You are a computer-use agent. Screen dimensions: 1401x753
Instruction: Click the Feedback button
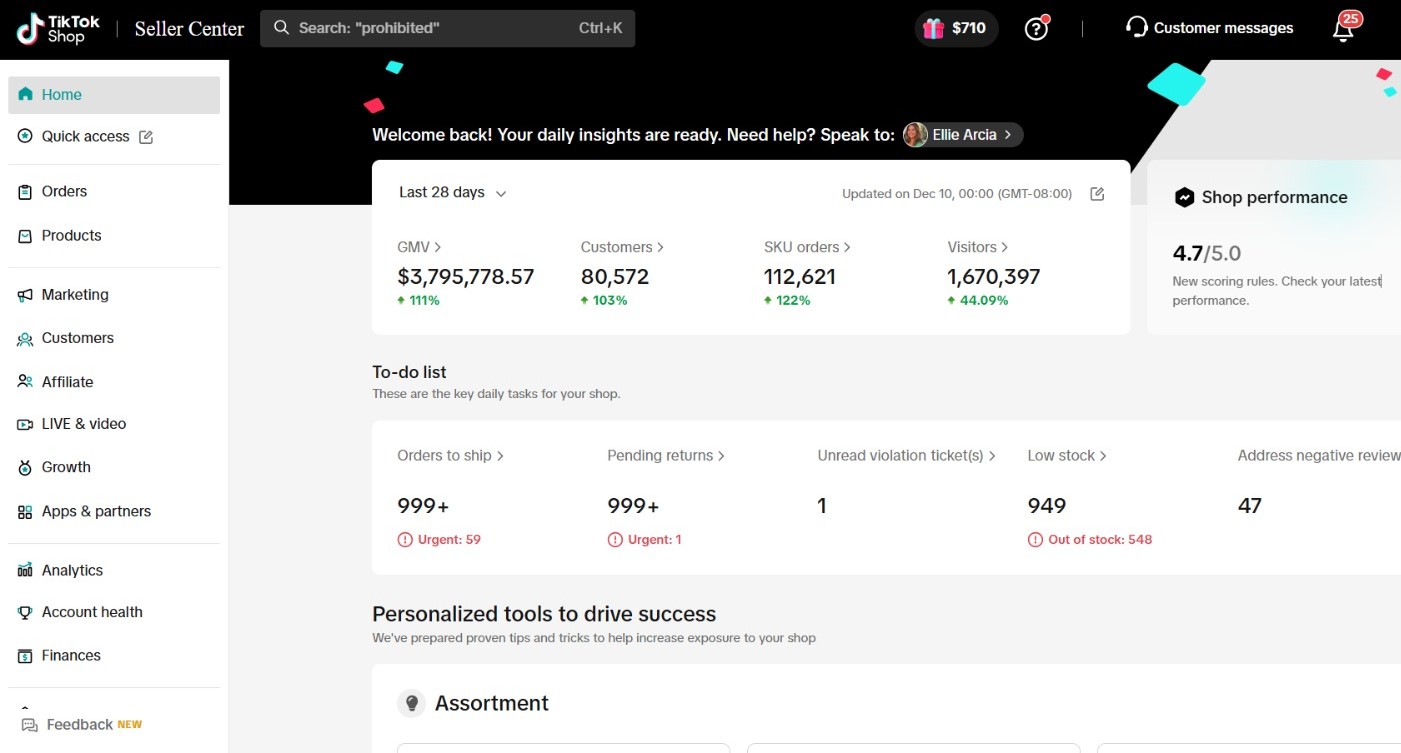tap(80, 724)
